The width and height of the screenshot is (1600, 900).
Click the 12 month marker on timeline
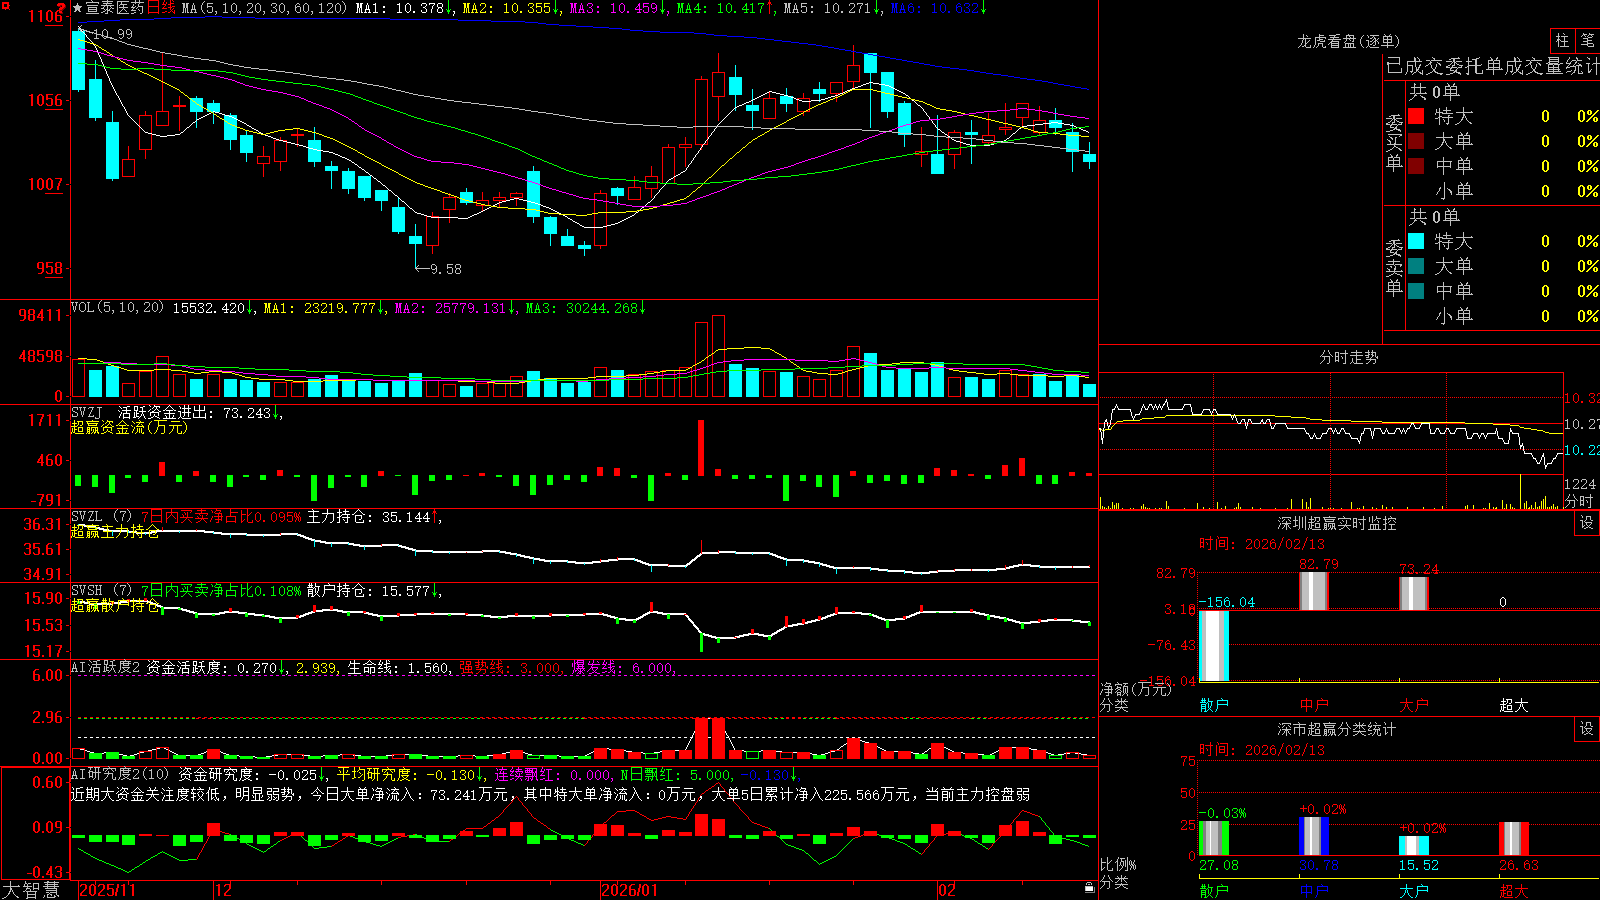(223, 890)
